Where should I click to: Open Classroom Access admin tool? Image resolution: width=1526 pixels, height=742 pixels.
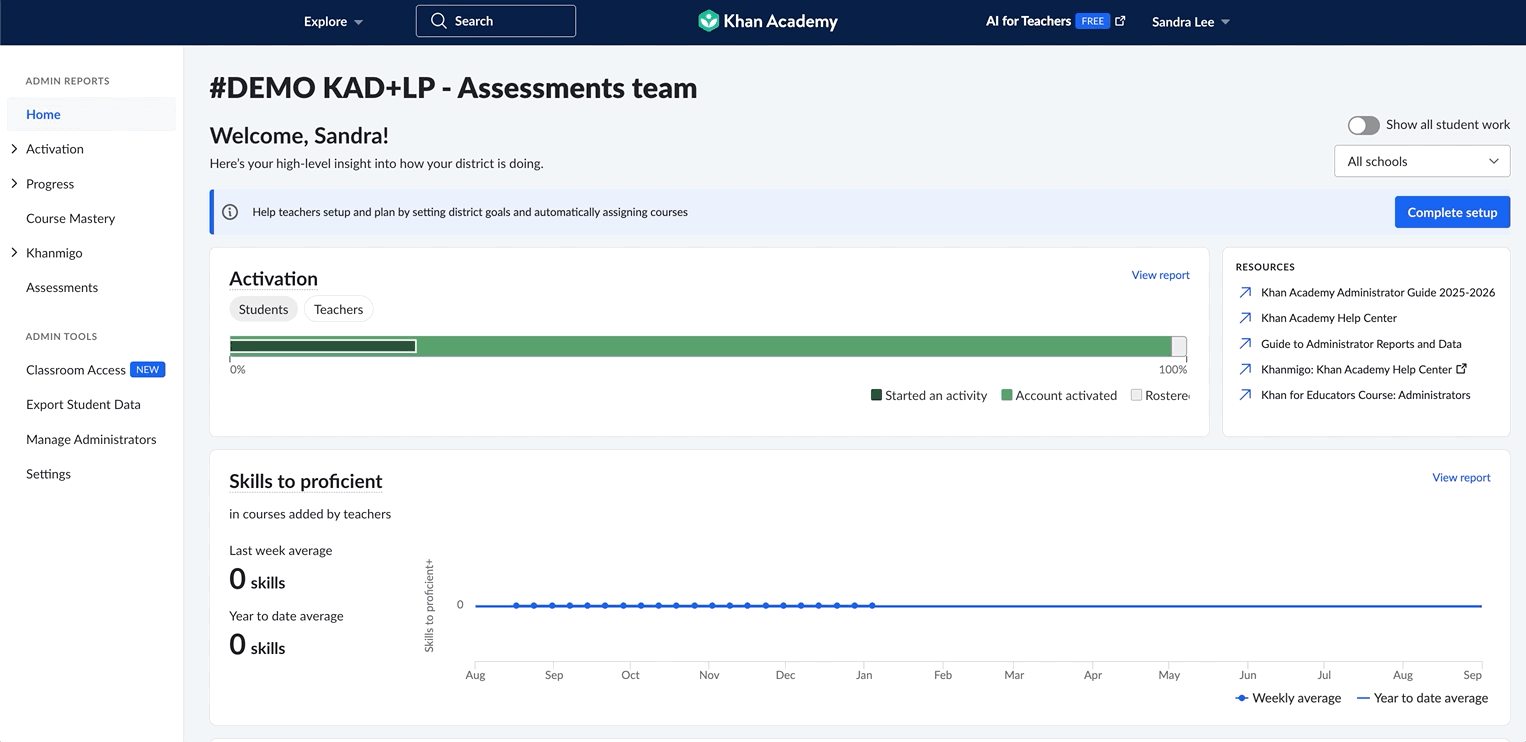coord(76,370)
